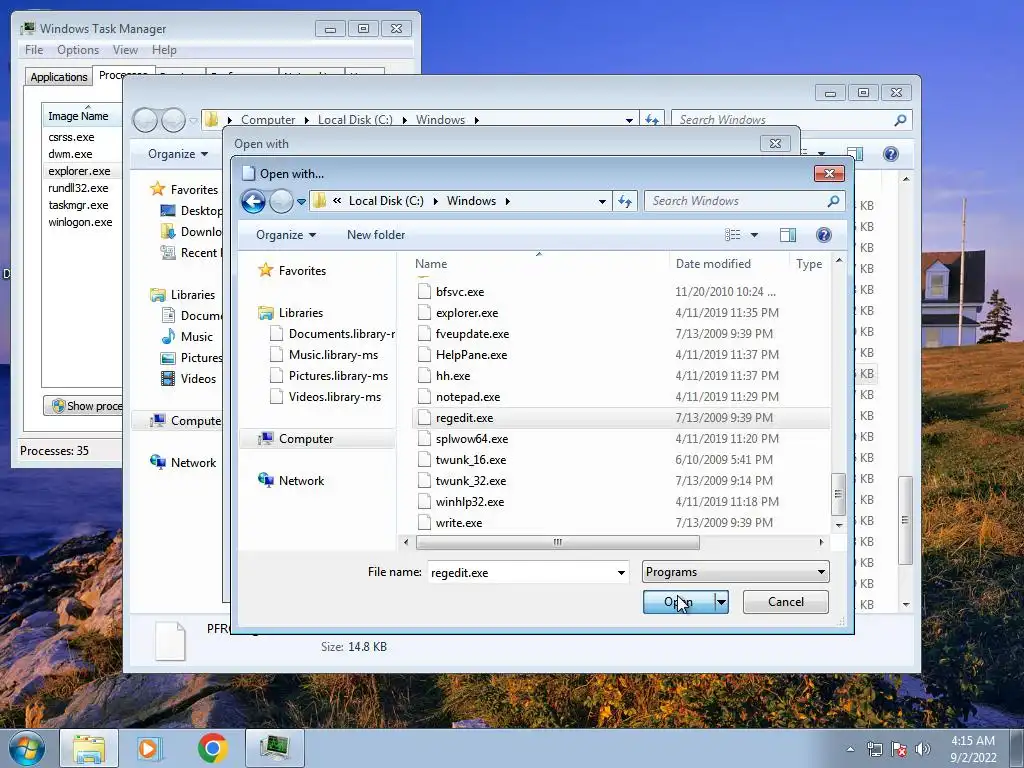
Task: Click Show processes from all users button
Action: click(84, 406)
